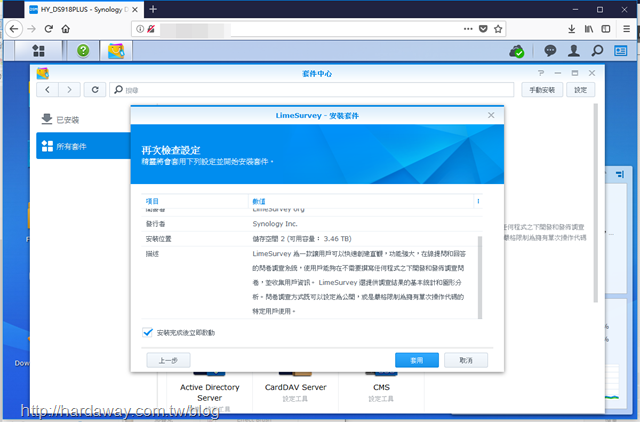Open CardDAV Server package
640x422 pixels.
(295, 388)
